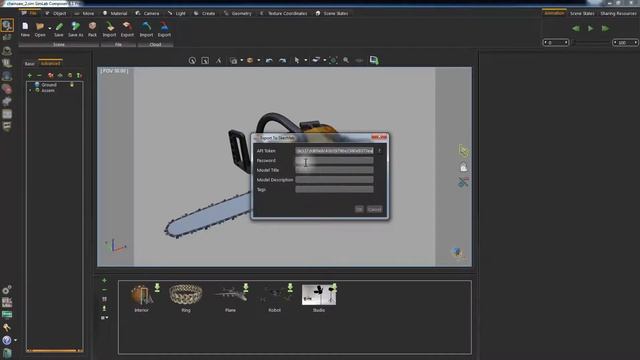
Task: Switch to the Basic scene browser tab
Action: pyautogui.click(x=29, y=64)
